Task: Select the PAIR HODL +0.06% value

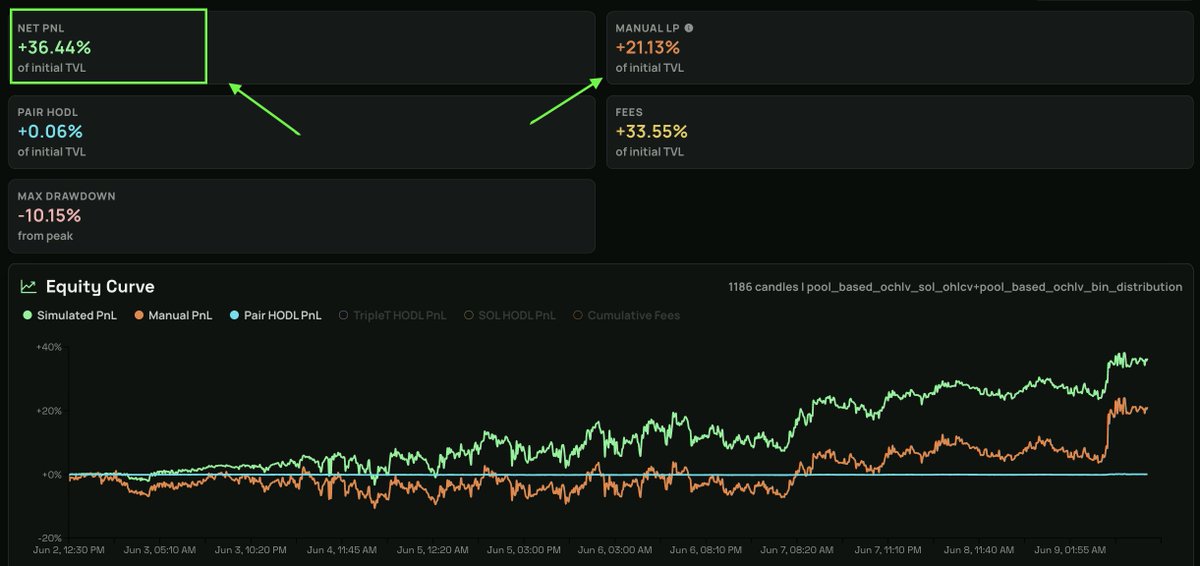Action: pyautogui.click(x=50, y=131)
